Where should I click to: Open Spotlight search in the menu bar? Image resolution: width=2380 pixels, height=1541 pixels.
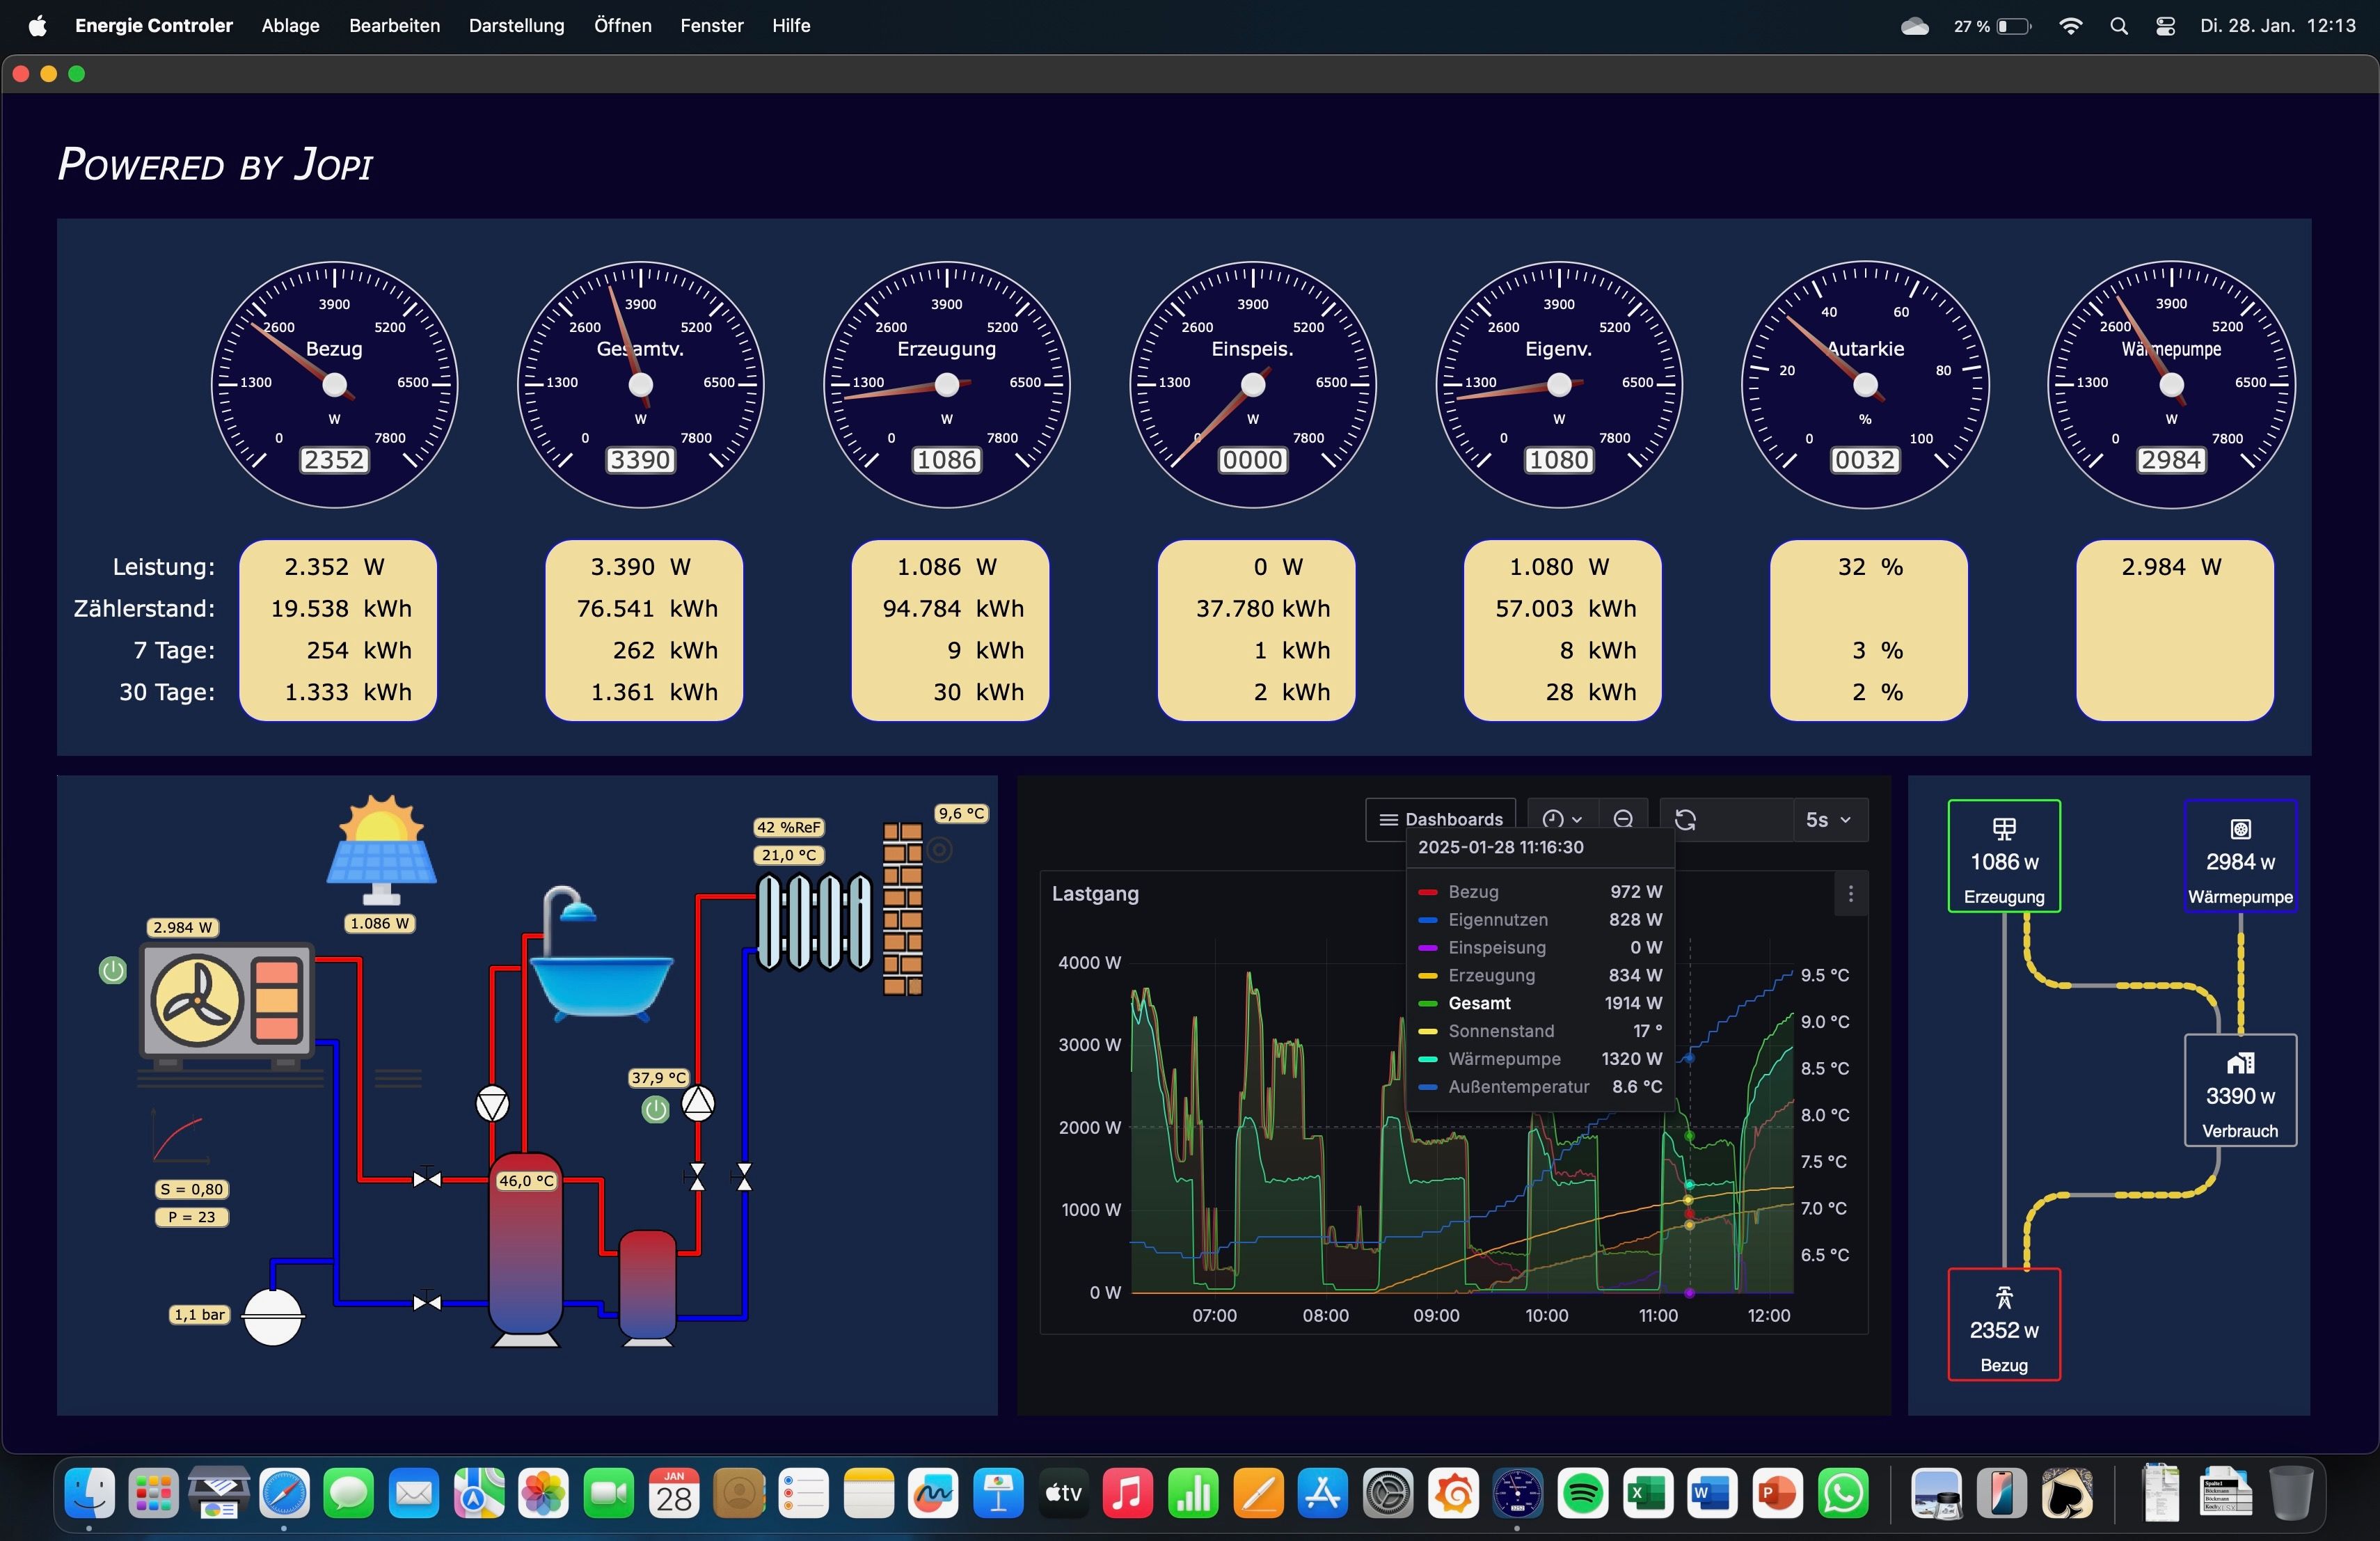pyautogui.click(x=2119, y=26)
